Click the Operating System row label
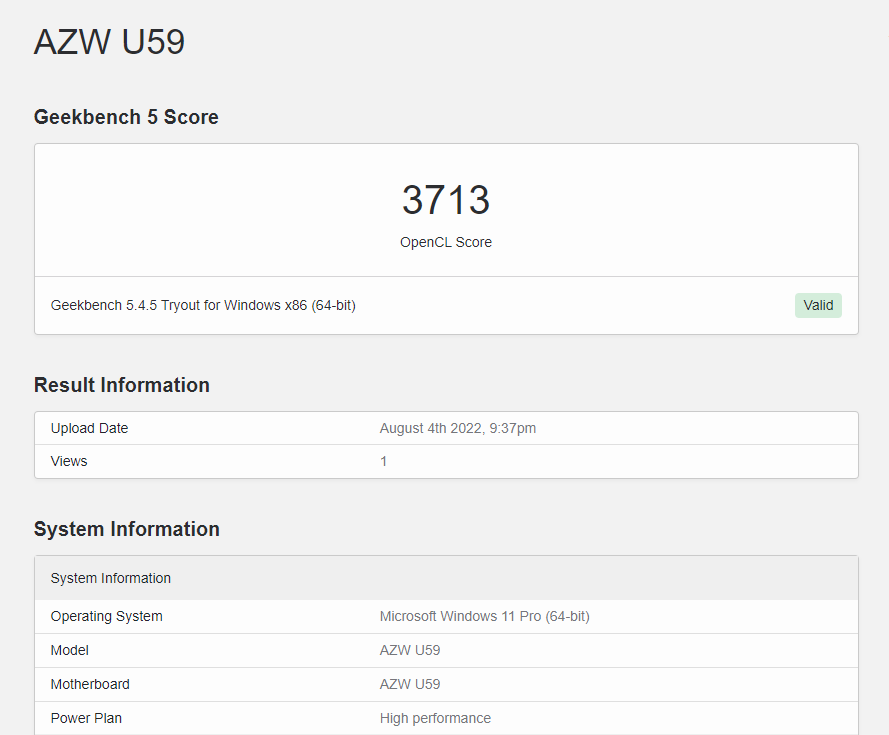The image size is (889, 735). [106, 616]
